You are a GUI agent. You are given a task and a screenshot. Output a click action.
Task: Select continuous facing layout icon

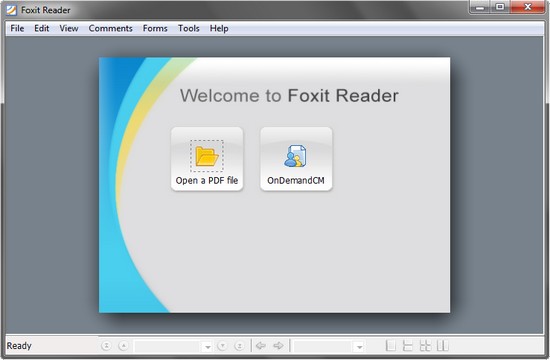pyautogui.click(x=425, y=346)
